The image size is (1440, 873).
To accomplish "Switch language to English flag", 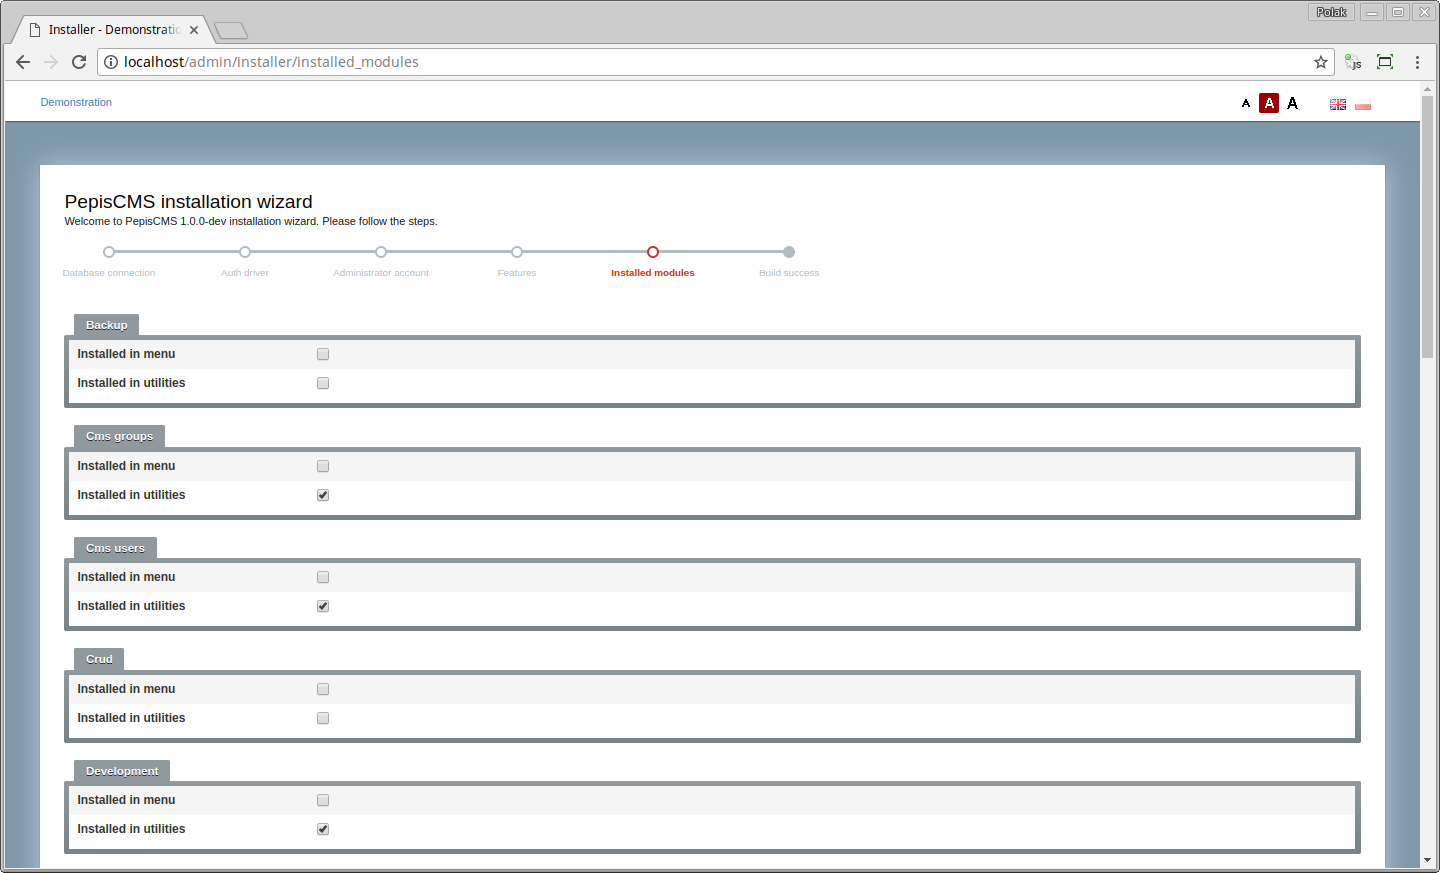I will coord(1338,104).
